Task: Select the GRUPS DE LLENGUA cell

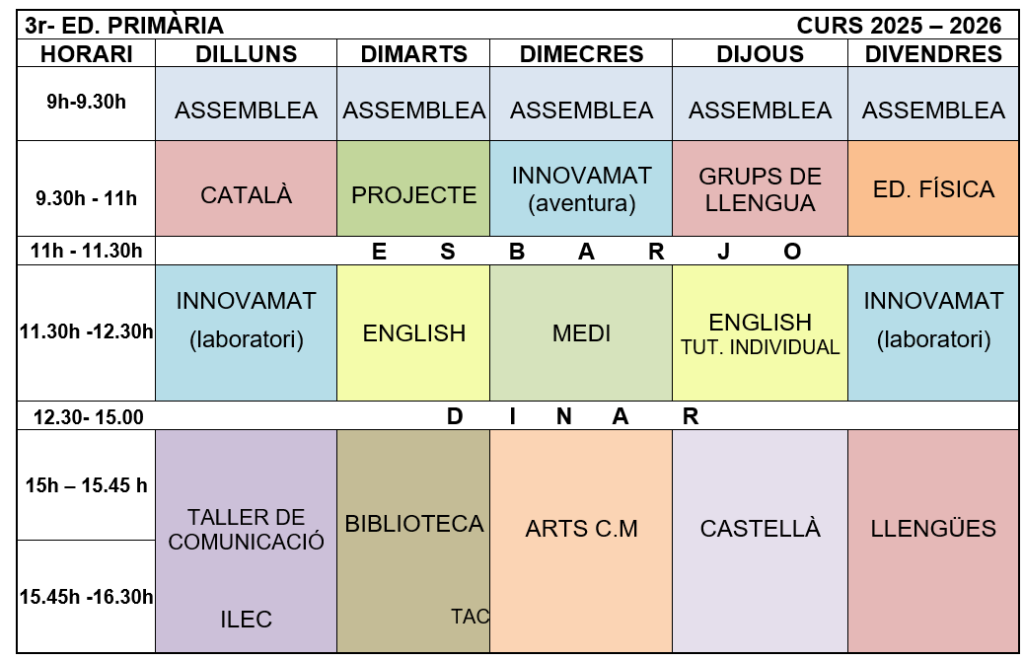Action: click(760, 189)
